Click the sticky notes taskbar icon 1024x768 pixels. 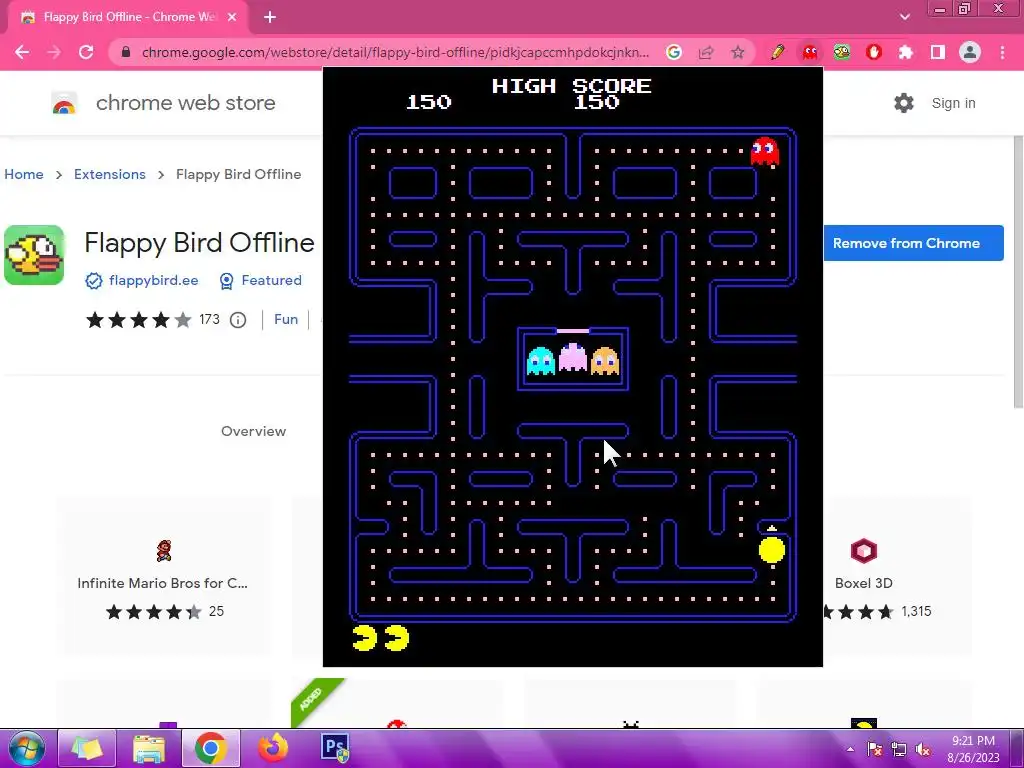86,748
